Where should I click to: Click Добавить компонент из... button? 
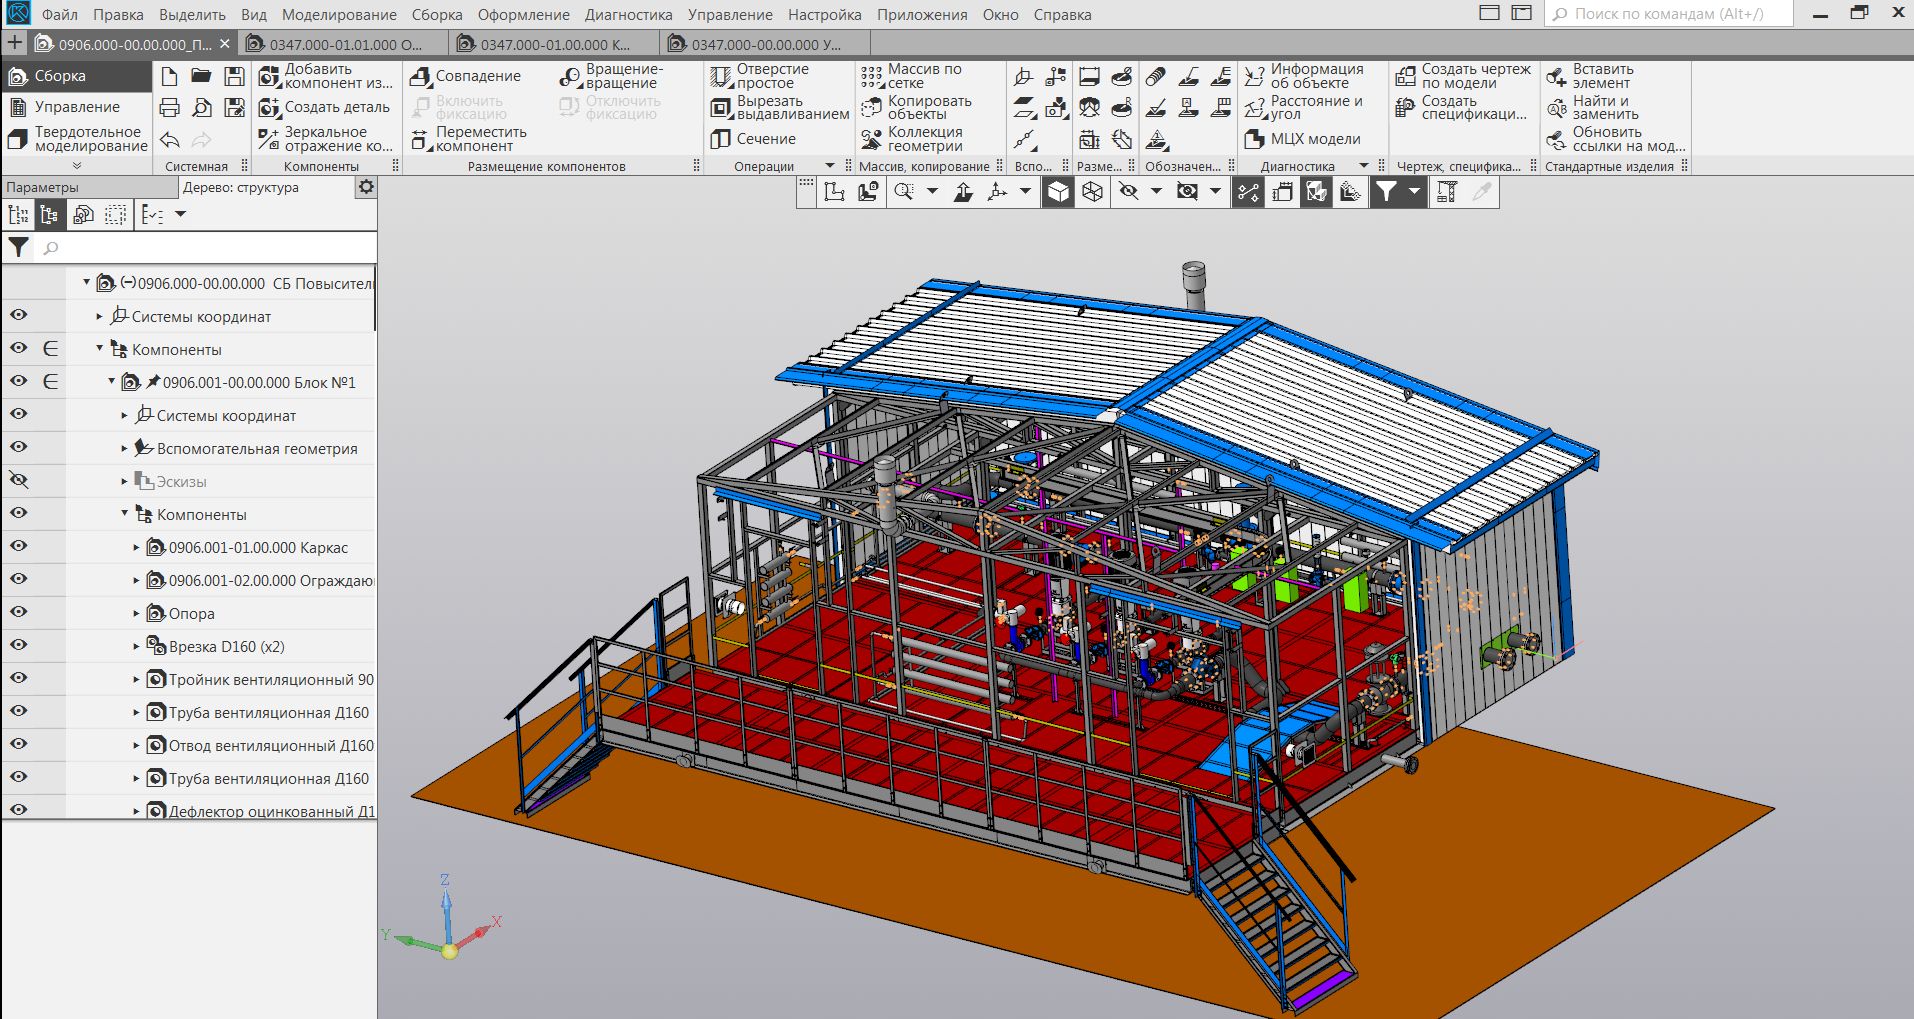pos(325,76)
